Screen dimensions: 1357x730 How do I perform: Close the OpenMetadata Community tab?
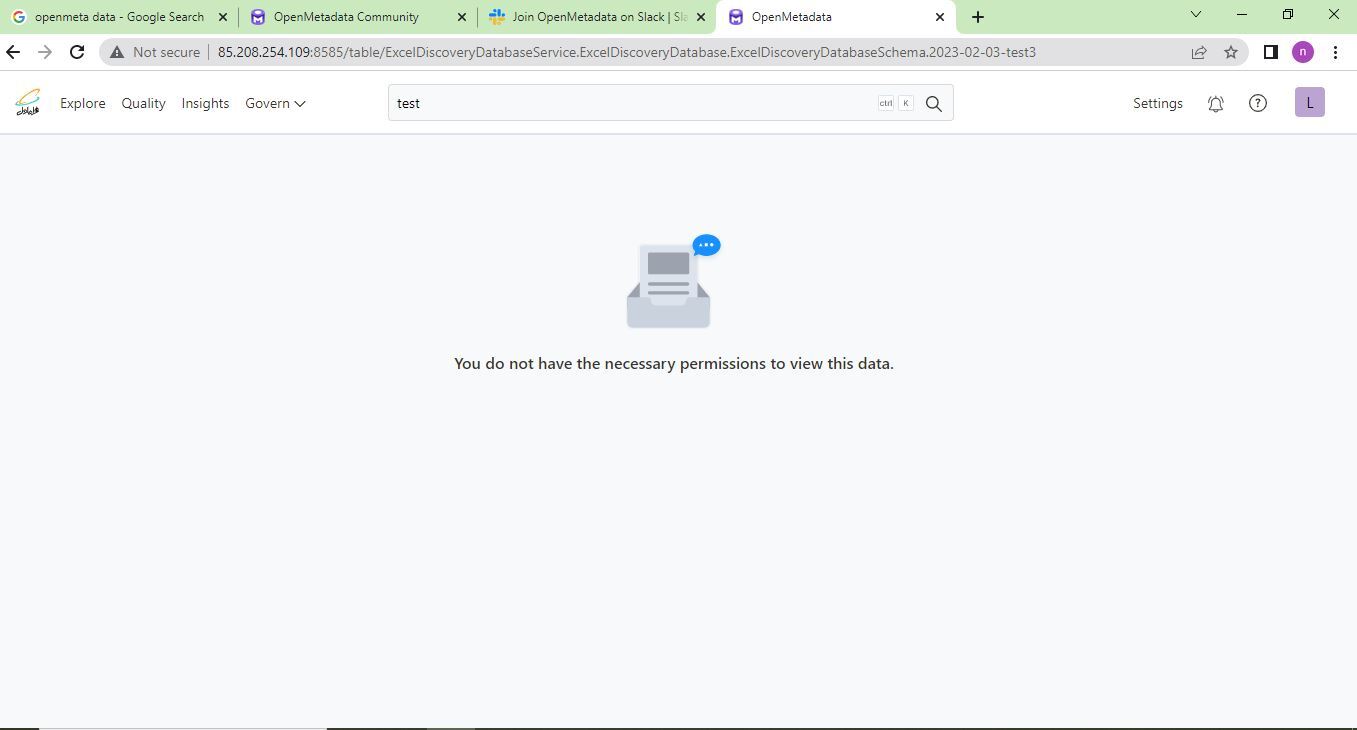tap(462, 17)
